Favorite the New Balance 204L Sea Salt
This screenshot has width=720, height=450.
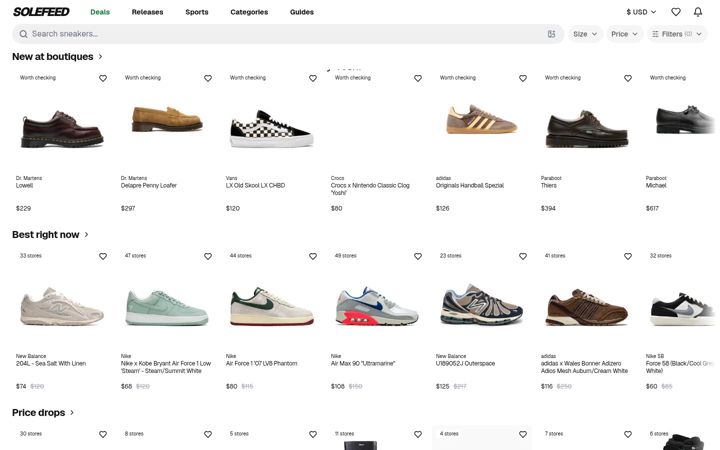[x=103, y=256]
